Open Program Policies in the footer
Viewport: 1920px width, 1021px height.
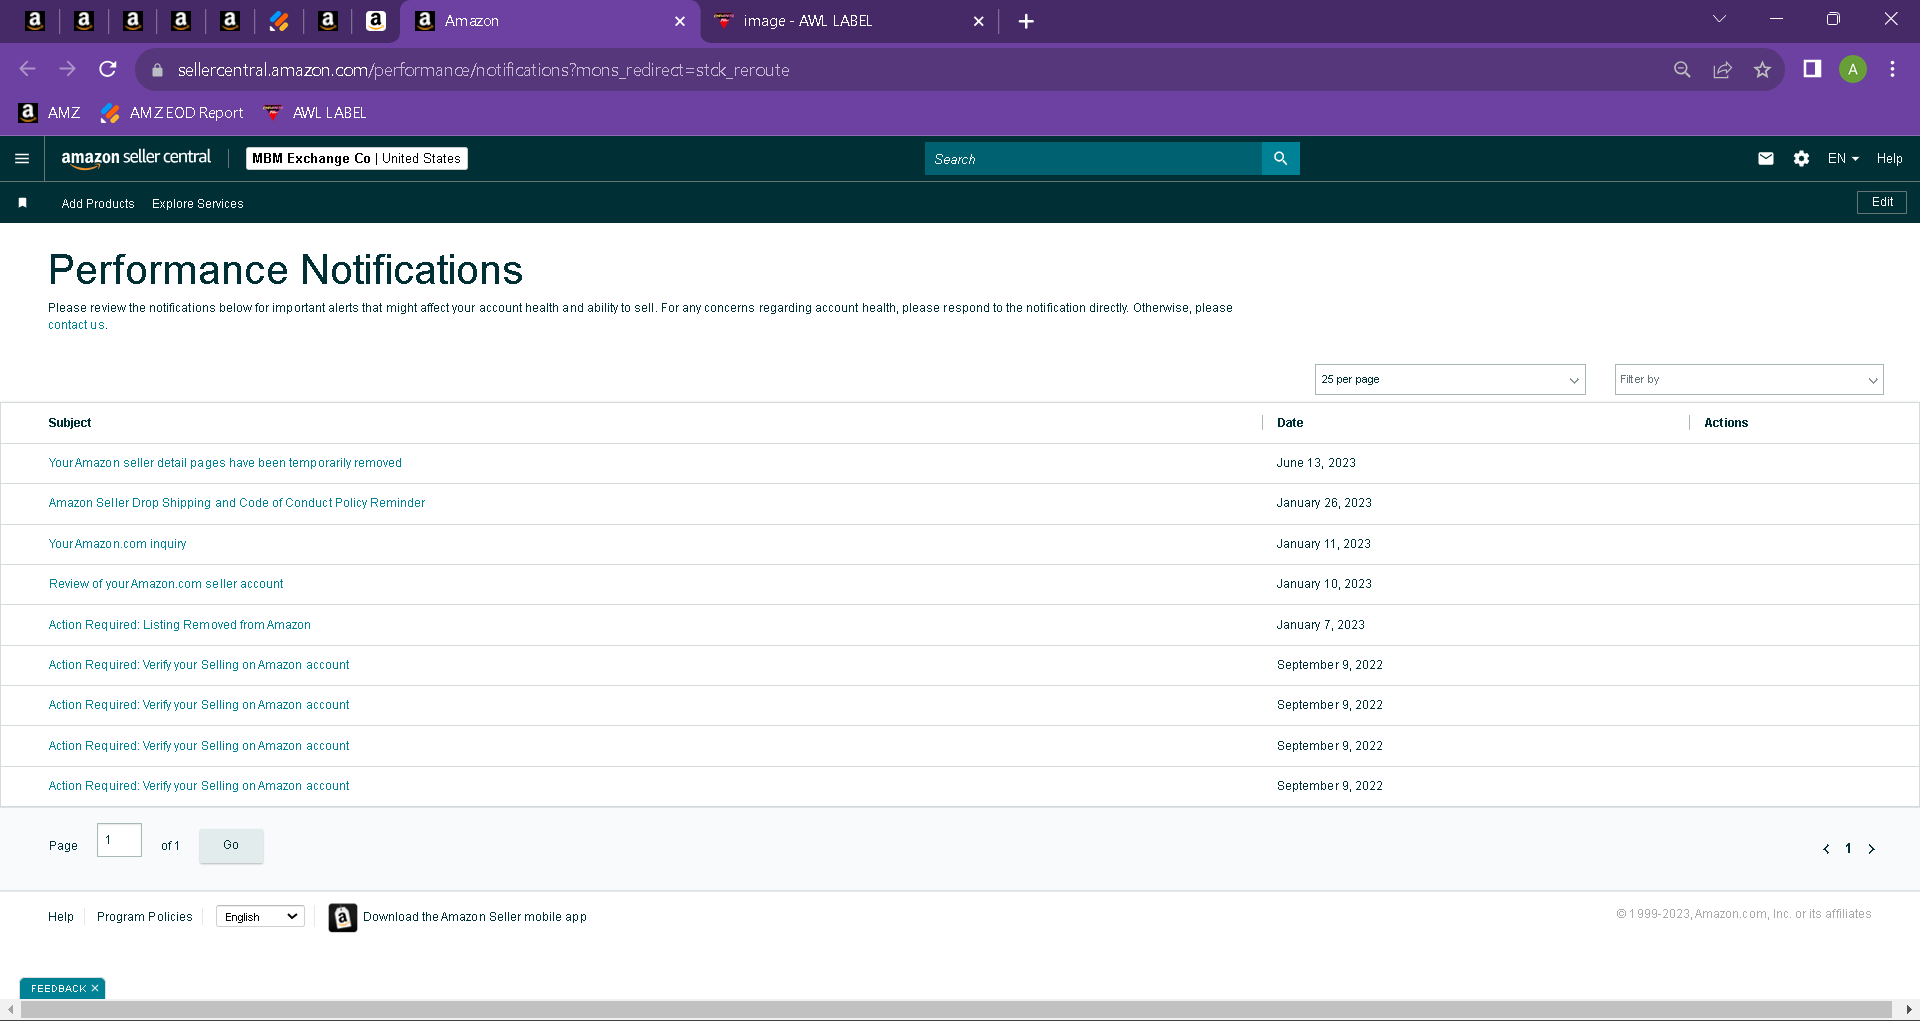tap(145, 917)
